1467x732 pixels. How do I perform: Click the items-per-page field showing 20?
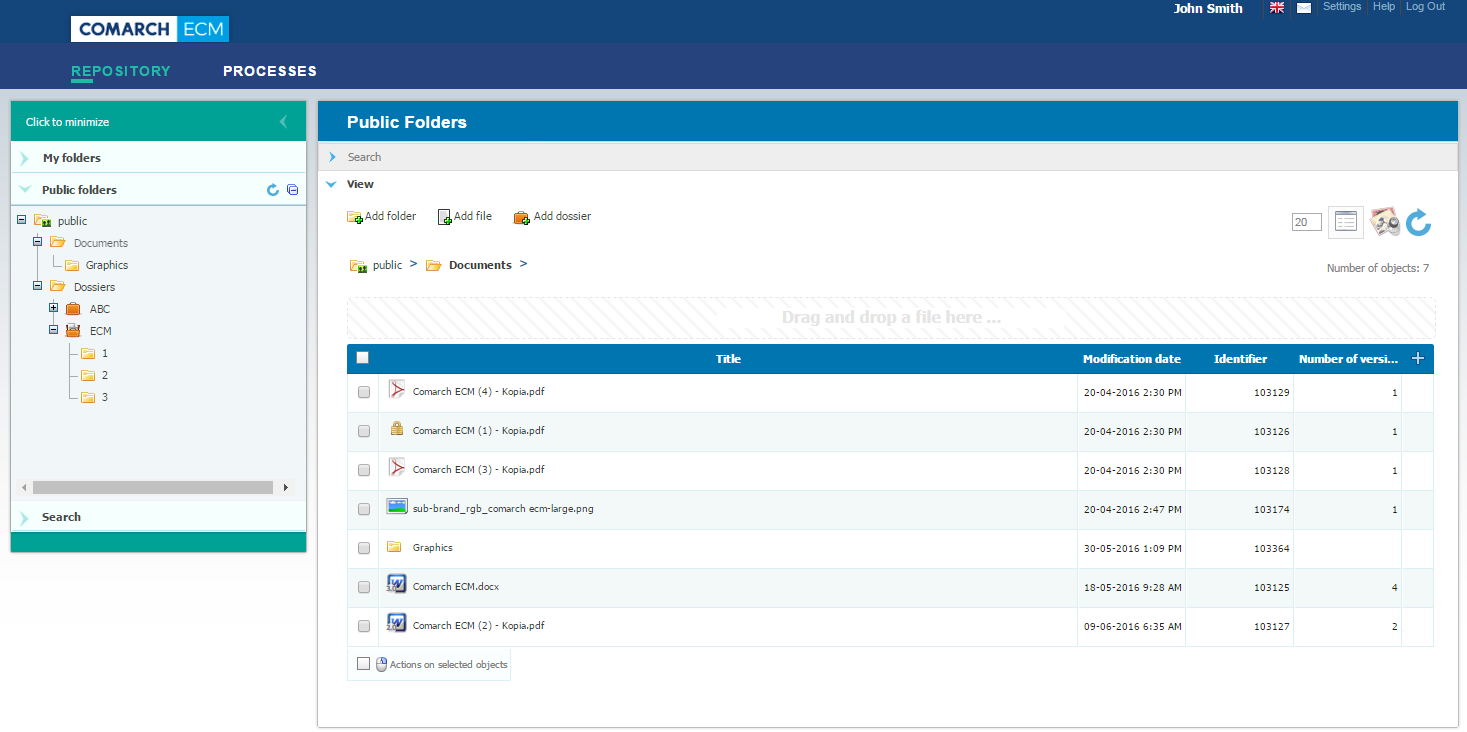(x=1306, y=222)
